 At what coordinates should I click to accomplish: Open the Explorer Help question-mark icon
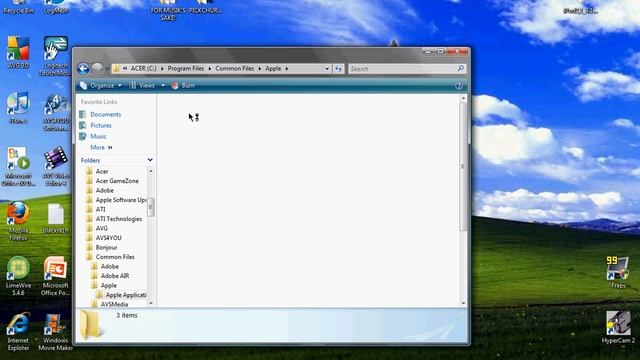[x=459, y=86]
